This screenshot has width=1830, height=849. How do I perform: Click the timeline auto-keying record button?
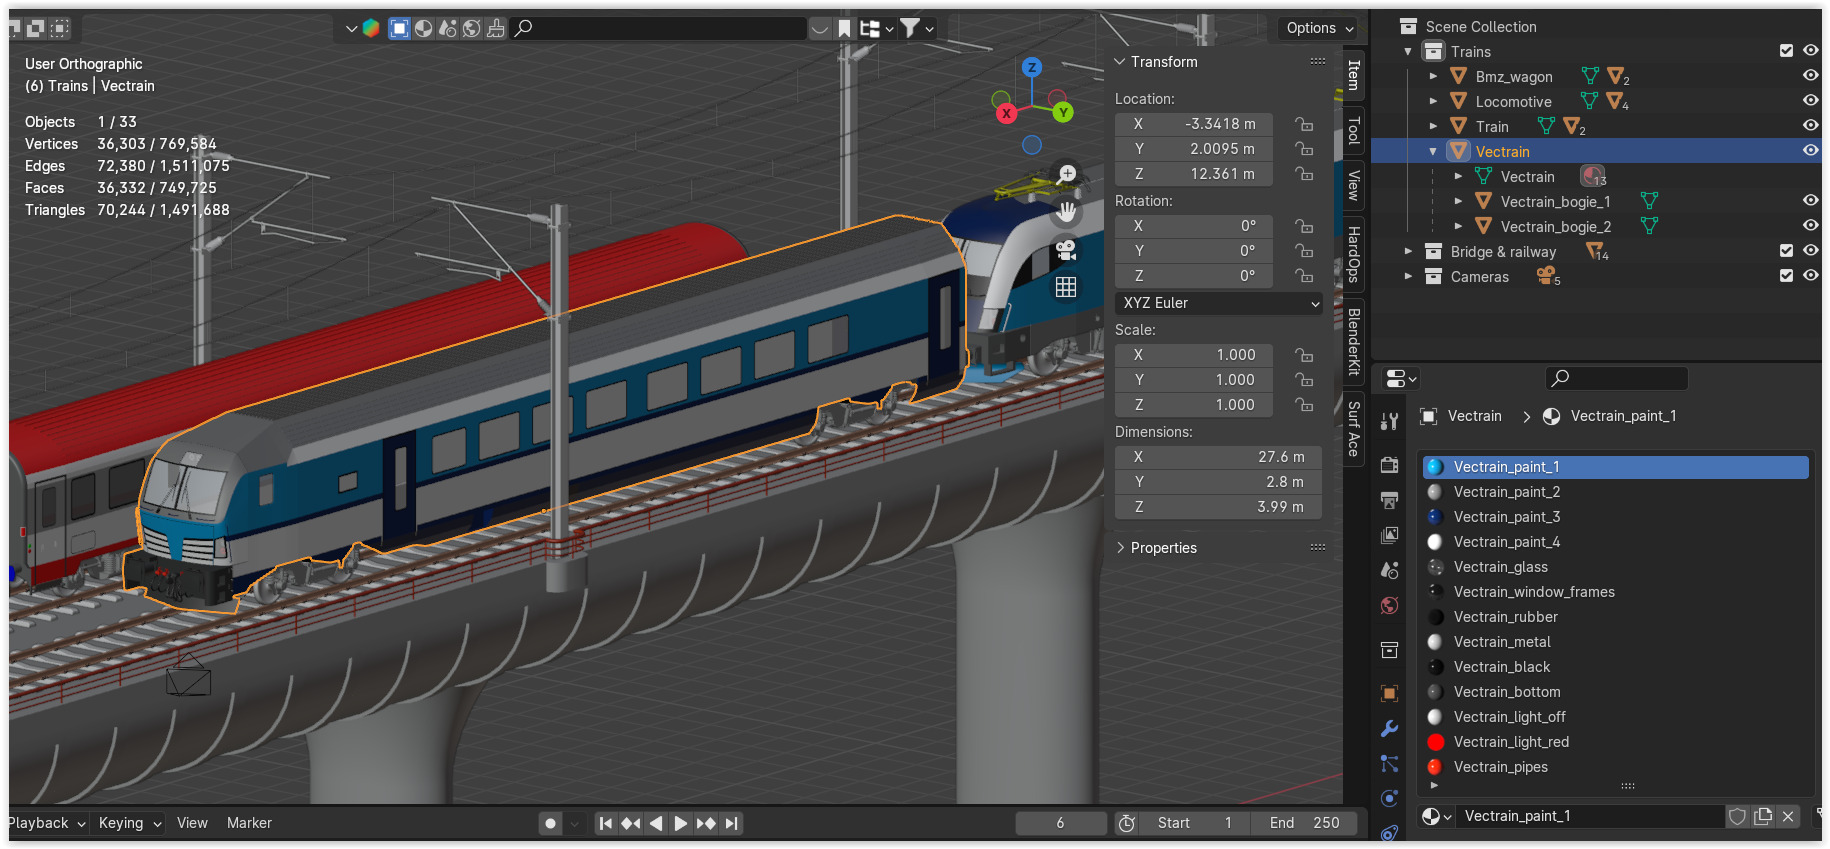[550, 823]
